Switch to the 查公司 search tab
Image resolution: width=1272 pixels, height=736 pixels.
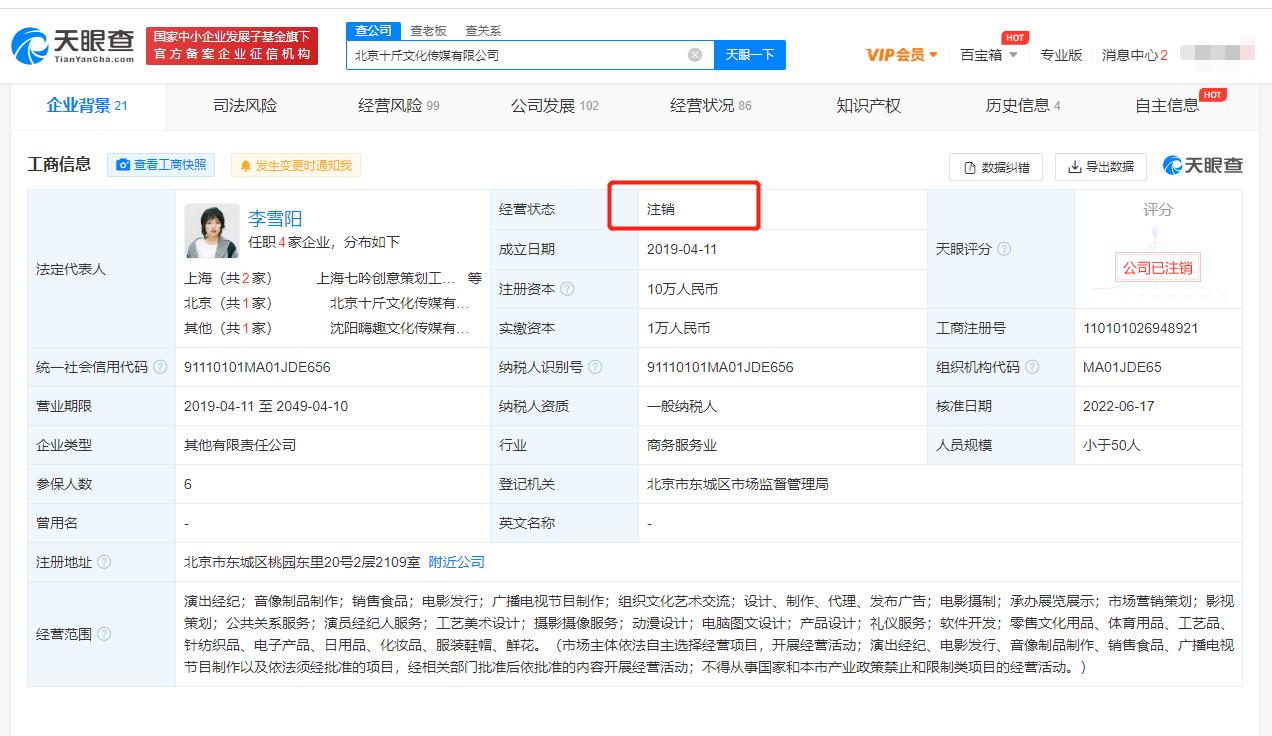[374, 31]
